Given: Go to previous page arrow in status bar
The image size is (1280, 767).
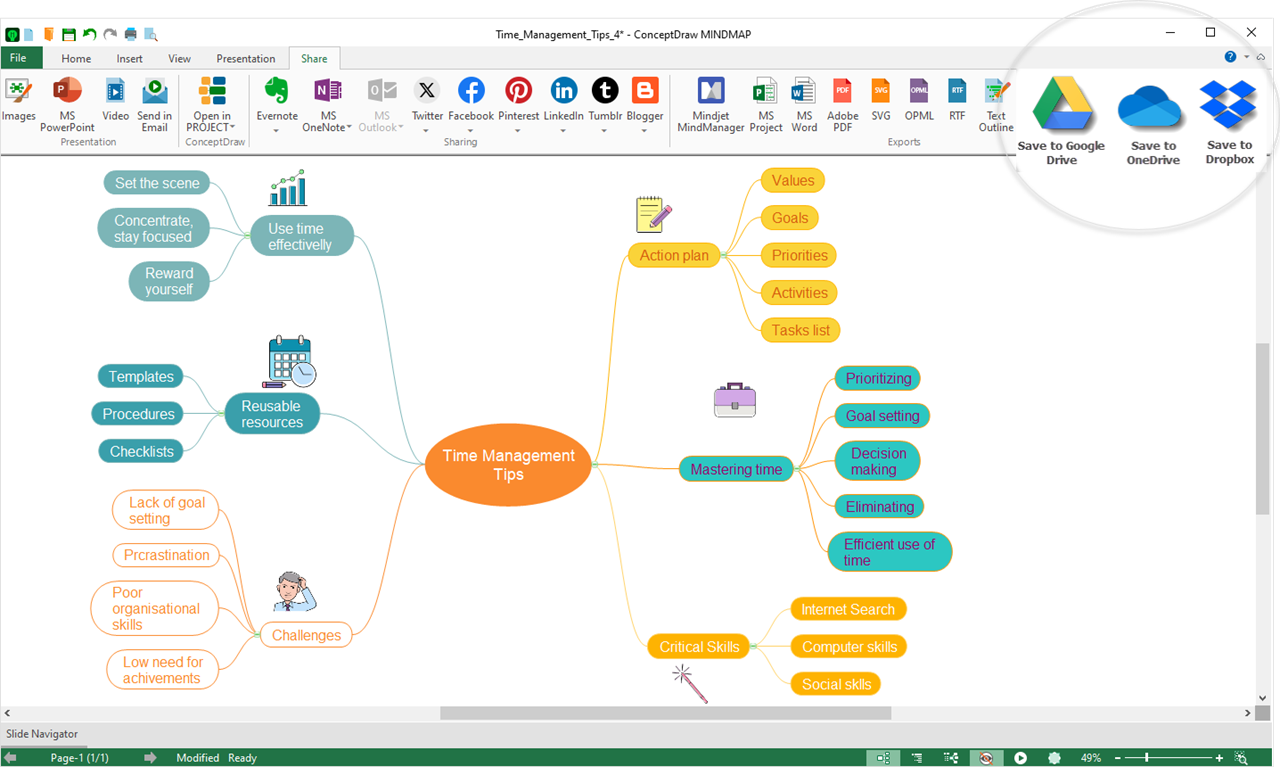Looking at the screenshot, I should coord(11,758).
